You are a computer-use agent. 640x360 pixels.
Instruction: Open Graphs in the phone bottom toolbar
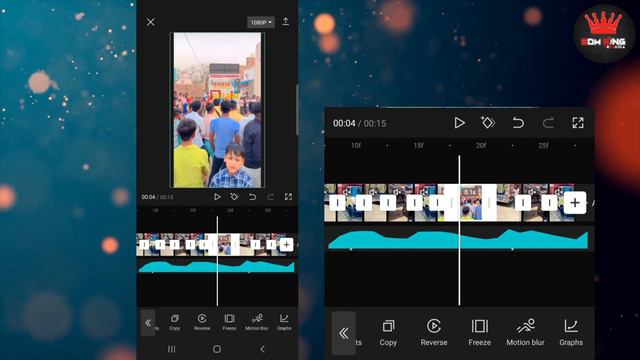click(284, 322)
